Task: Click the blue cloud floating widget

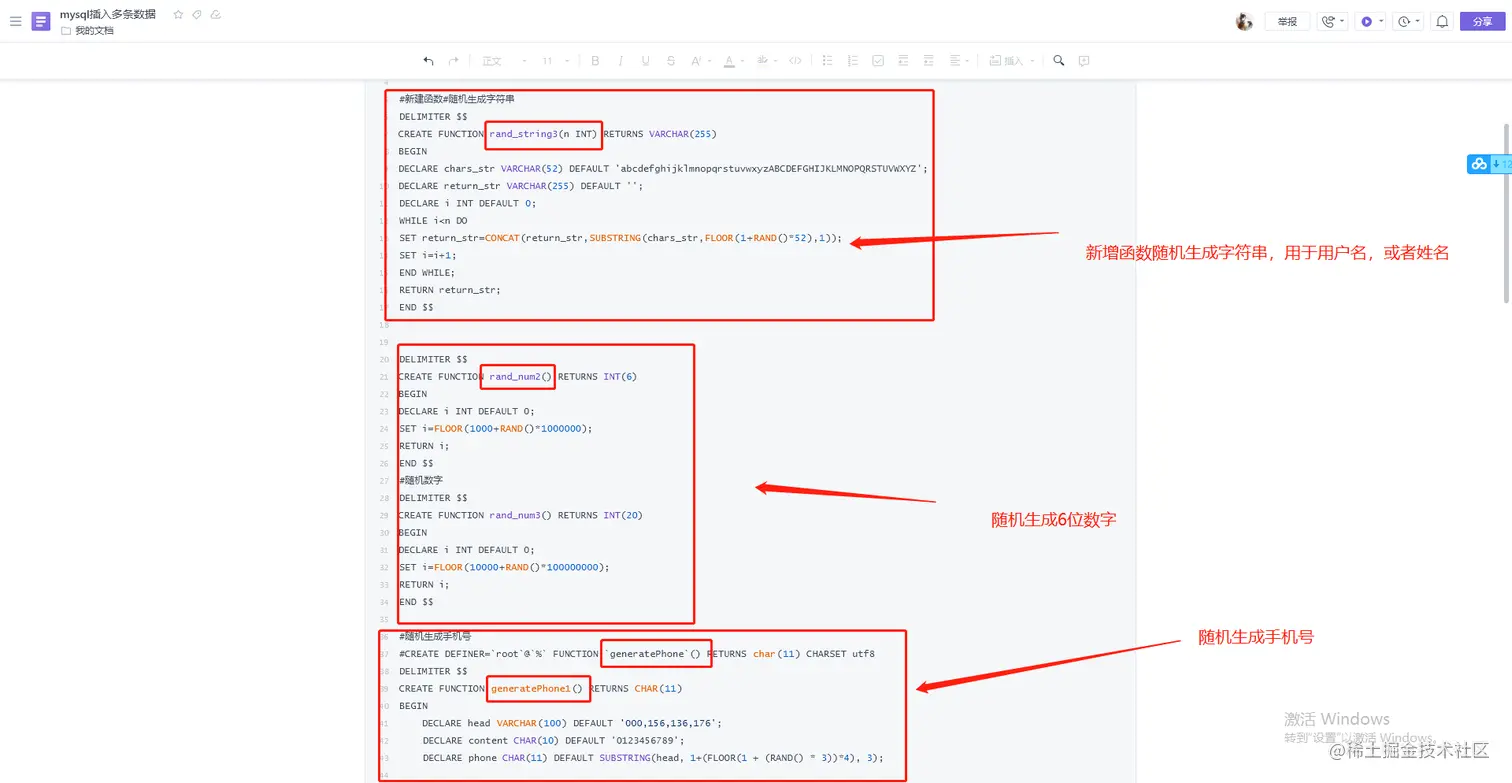Action: point(1478,164)
